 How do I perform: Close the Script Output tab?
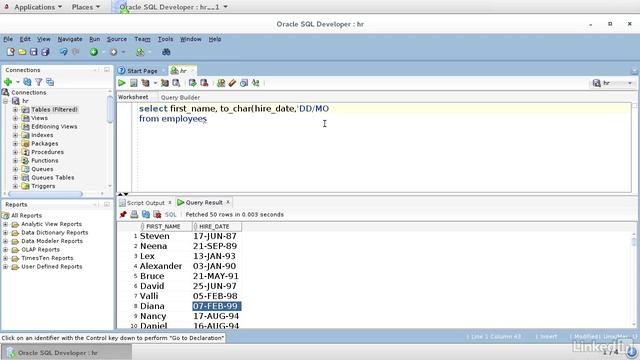(170, 202)
